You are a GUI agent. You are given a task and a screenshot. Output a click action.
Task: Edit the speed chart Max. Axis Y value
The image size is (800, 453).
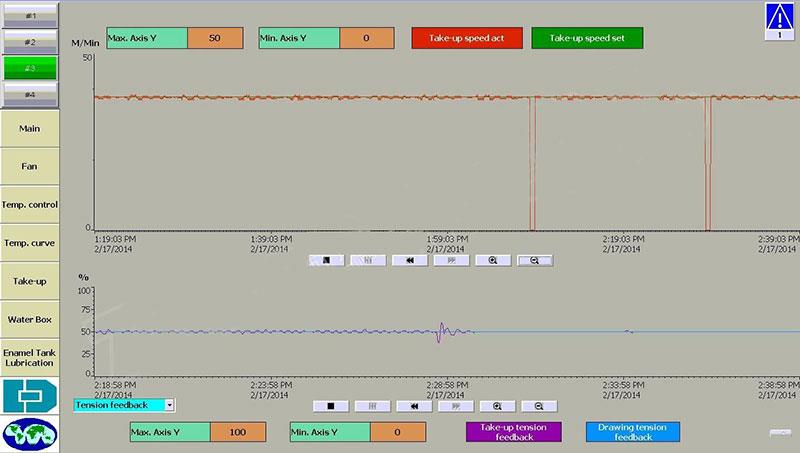215,37
